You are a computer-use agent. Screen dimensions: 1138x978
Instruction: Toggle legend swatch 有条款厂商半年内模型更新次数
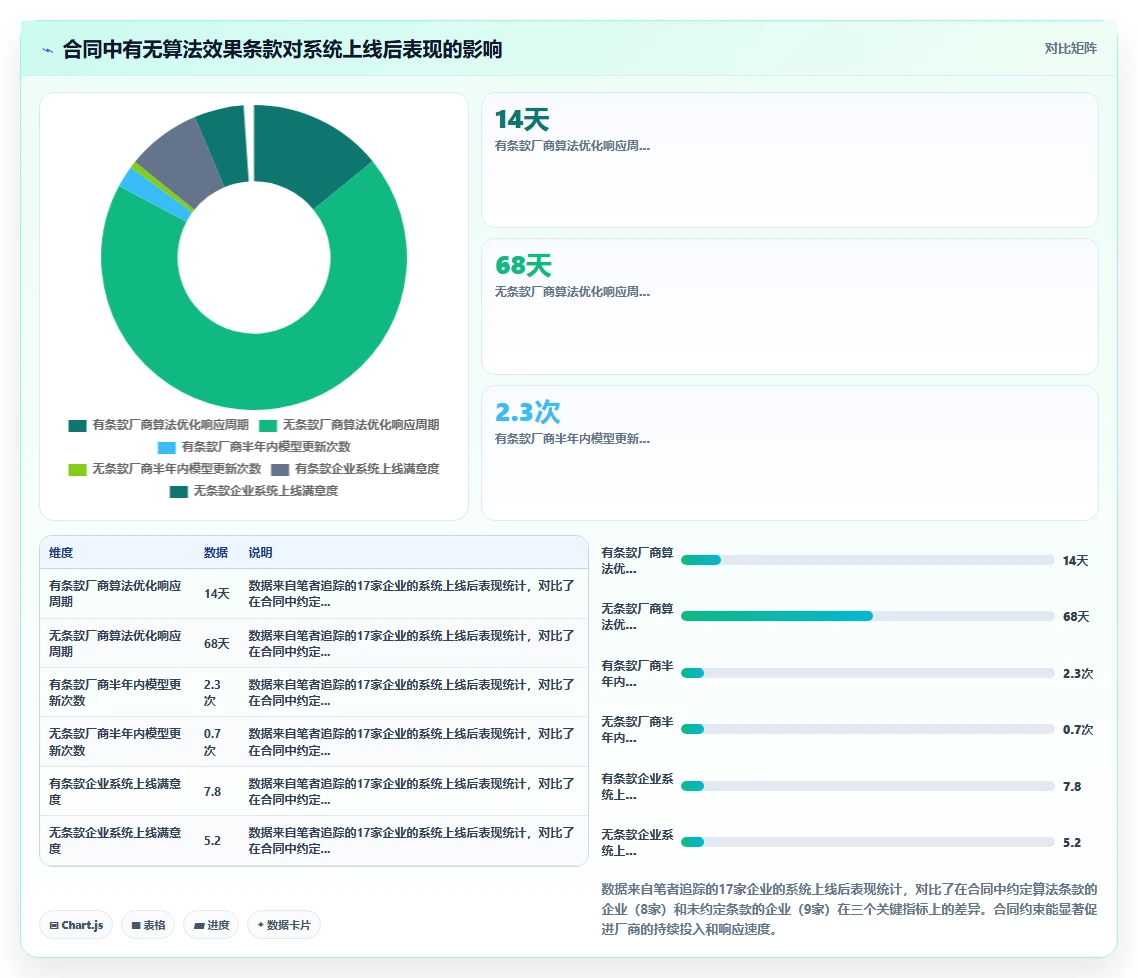click(167, 448)
